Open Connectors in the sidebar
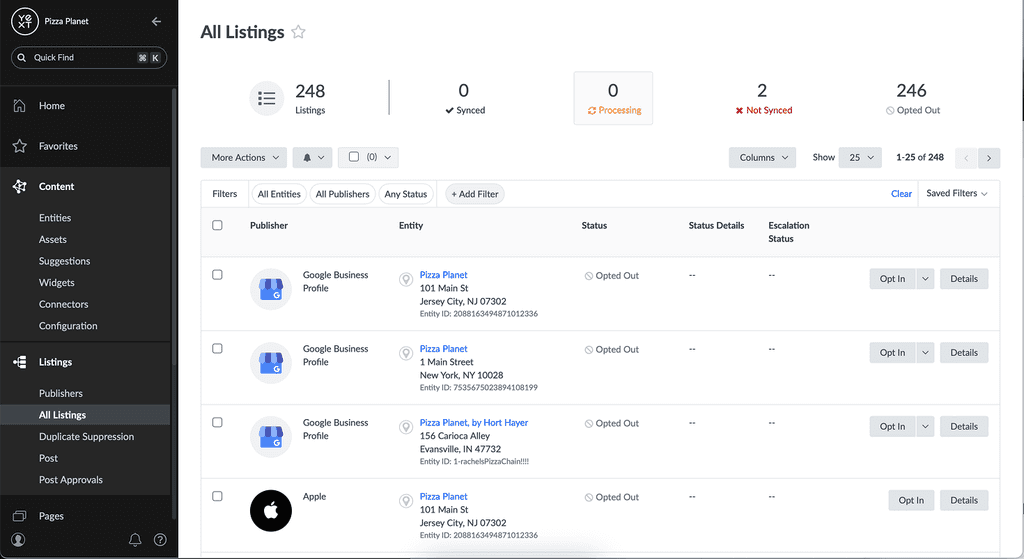The width and height of the screenshot is (1024, 559). pos(63,304)
